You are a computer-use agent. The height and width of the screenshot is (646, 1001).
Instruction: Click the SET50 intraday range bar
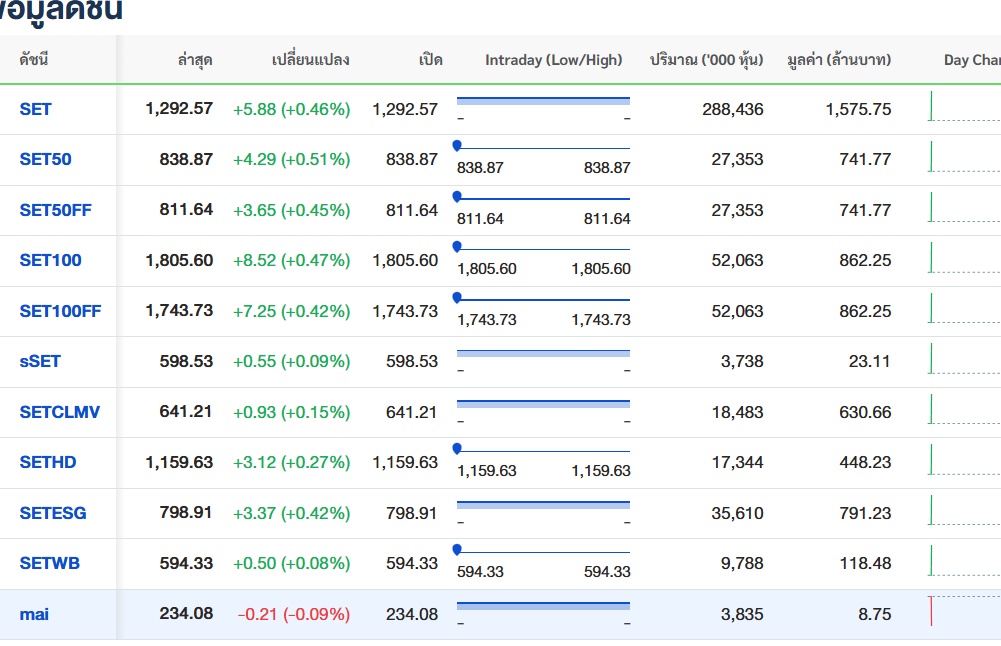tap(543, 149)
